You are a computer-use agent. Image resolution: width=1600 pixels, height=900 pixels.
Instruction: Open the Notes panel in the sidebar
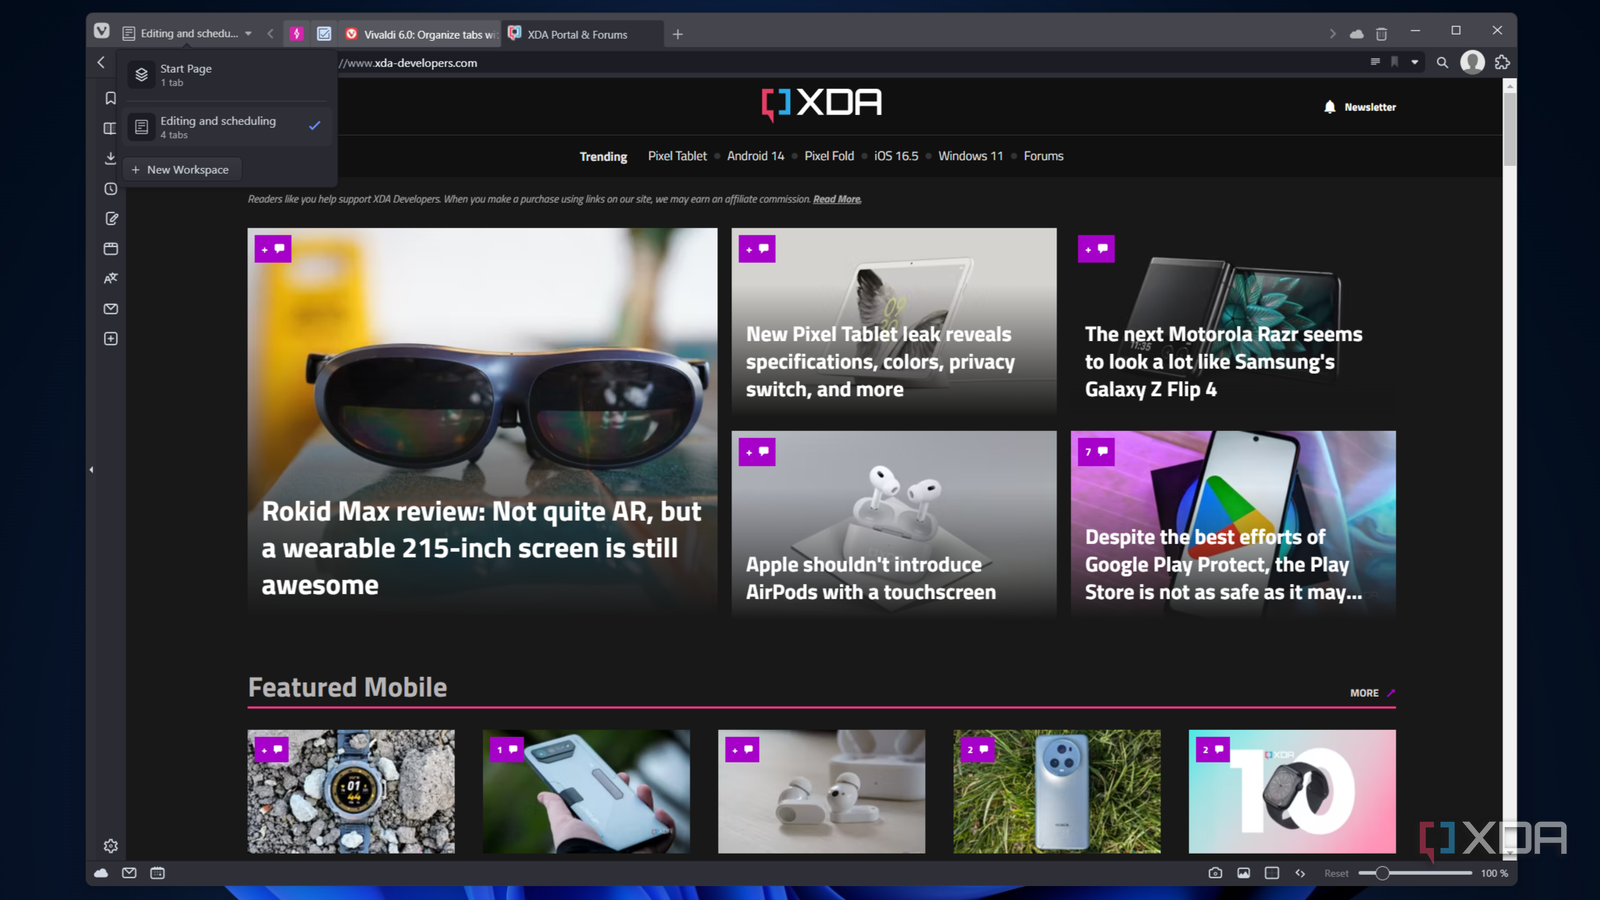(110, 218)
